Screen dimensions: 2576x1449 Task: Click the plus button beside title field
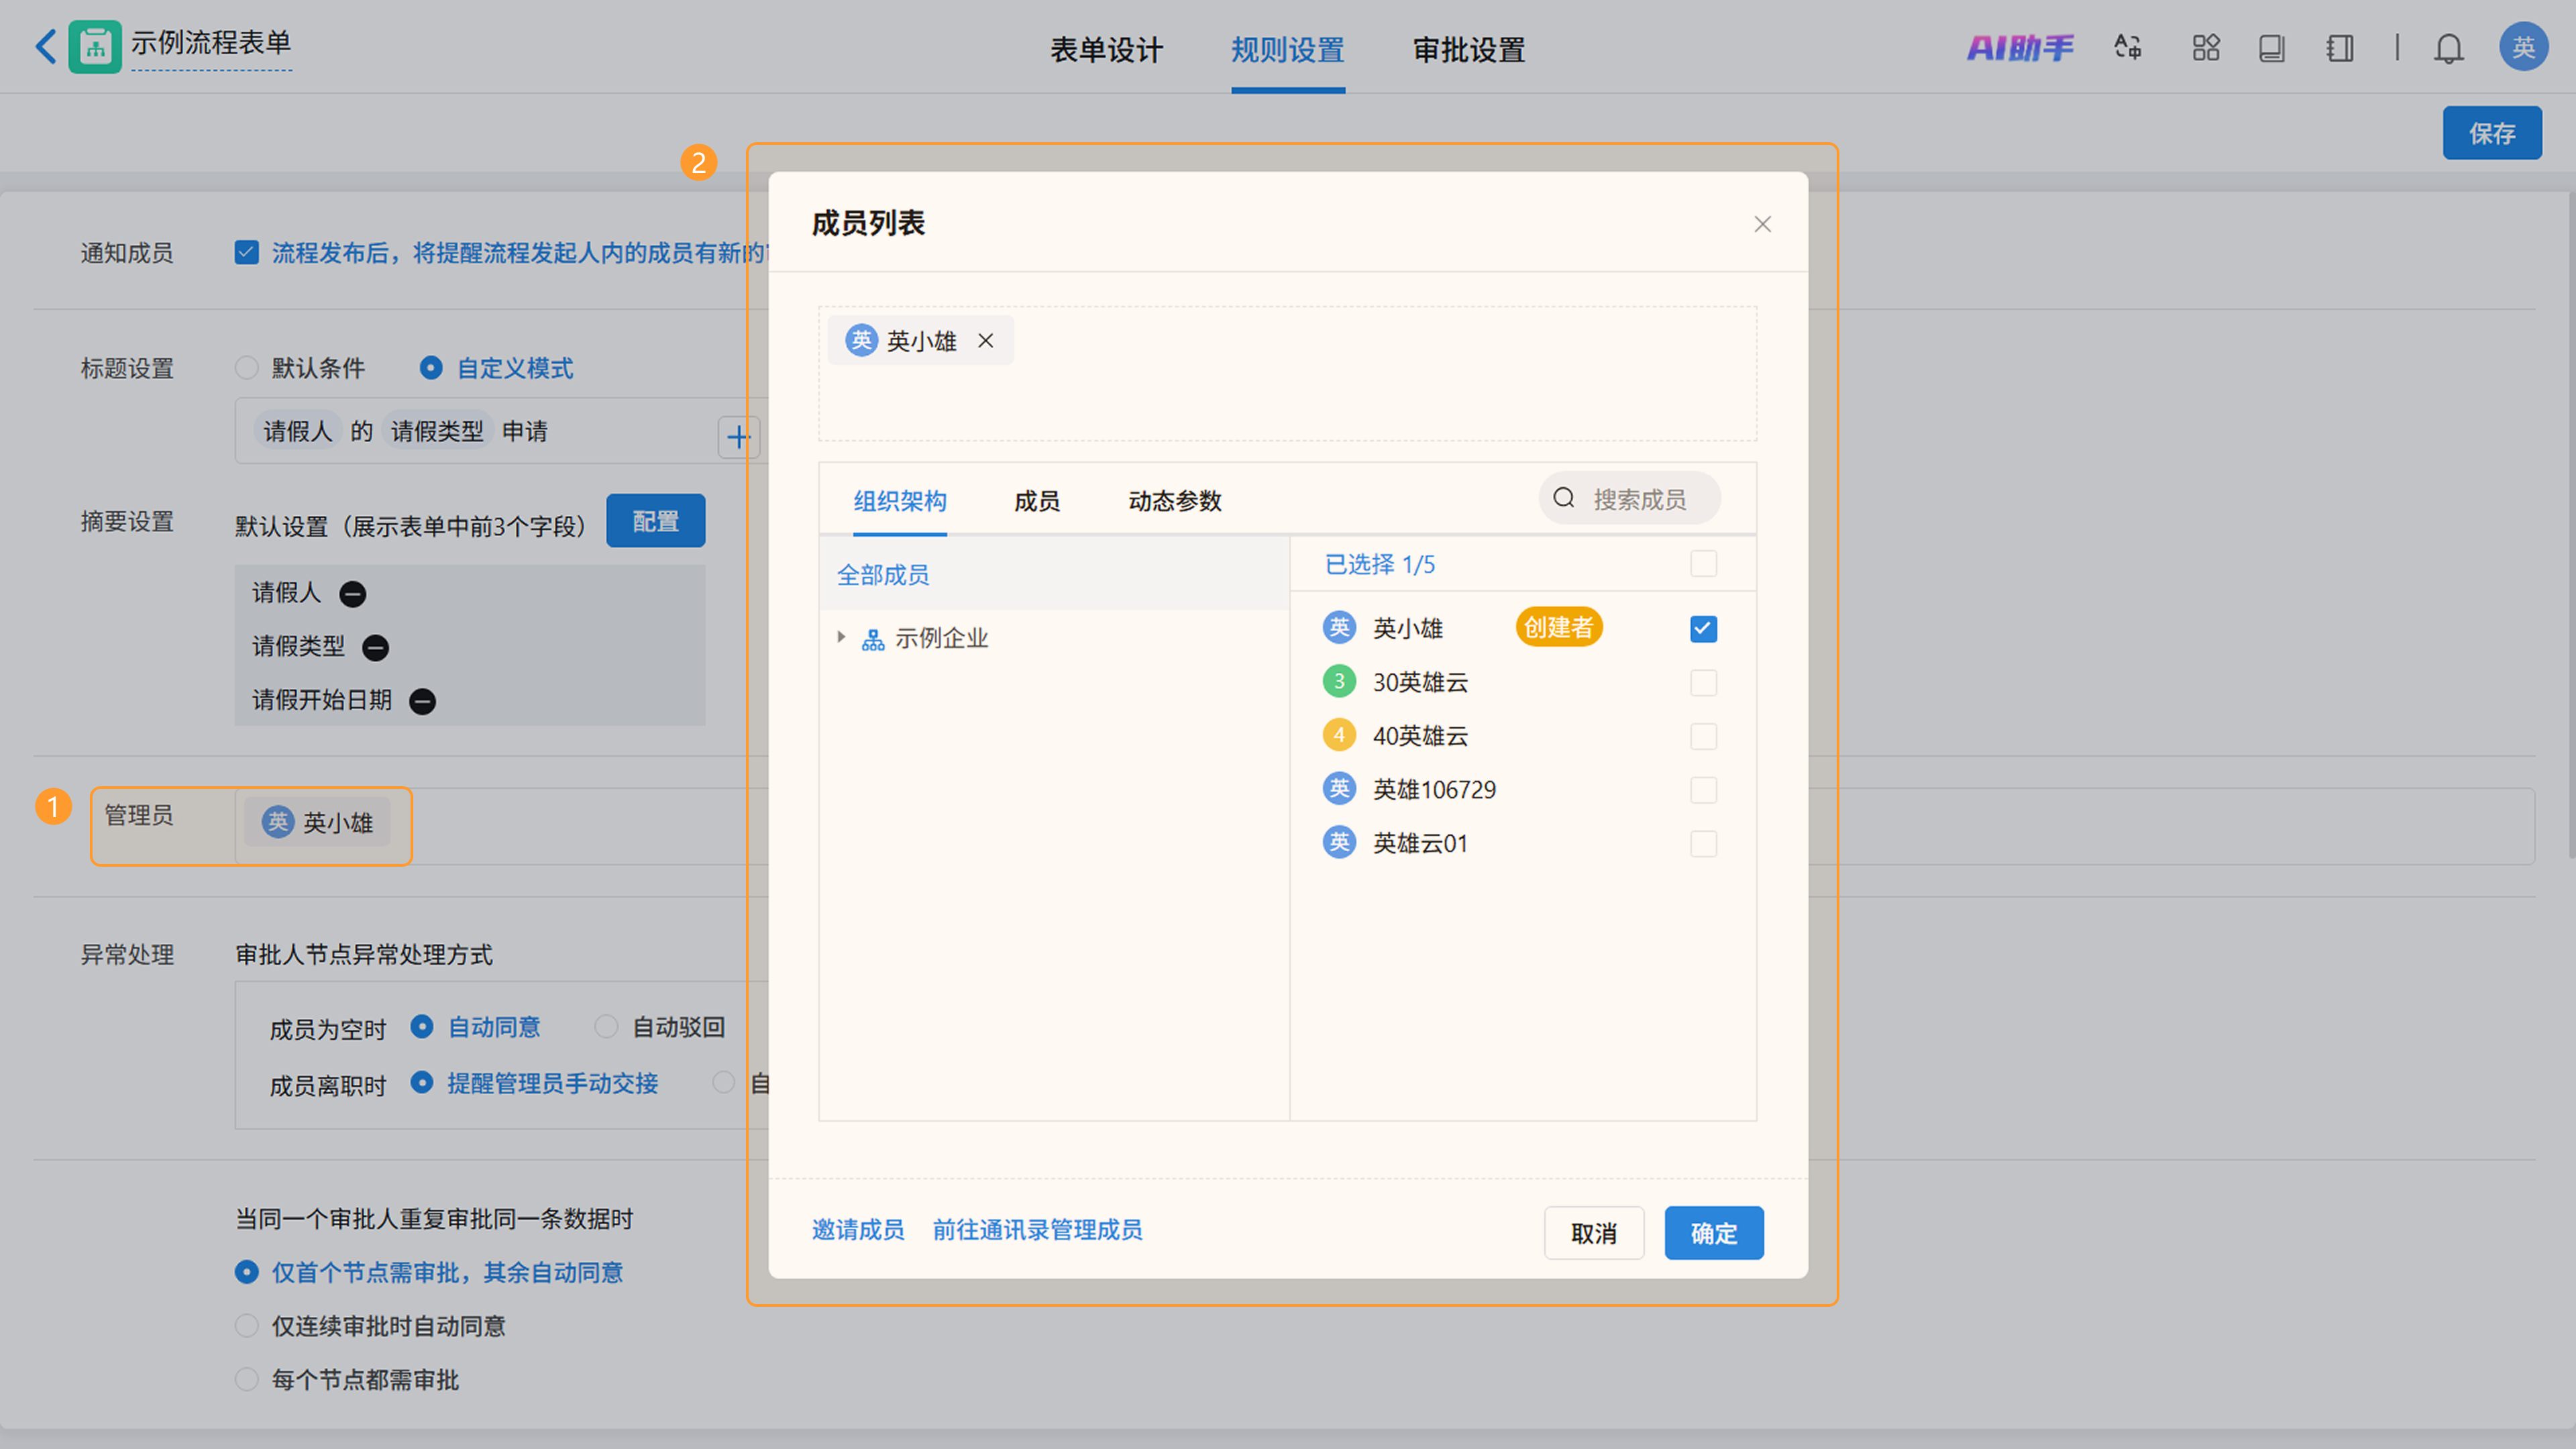pos(738,437)
